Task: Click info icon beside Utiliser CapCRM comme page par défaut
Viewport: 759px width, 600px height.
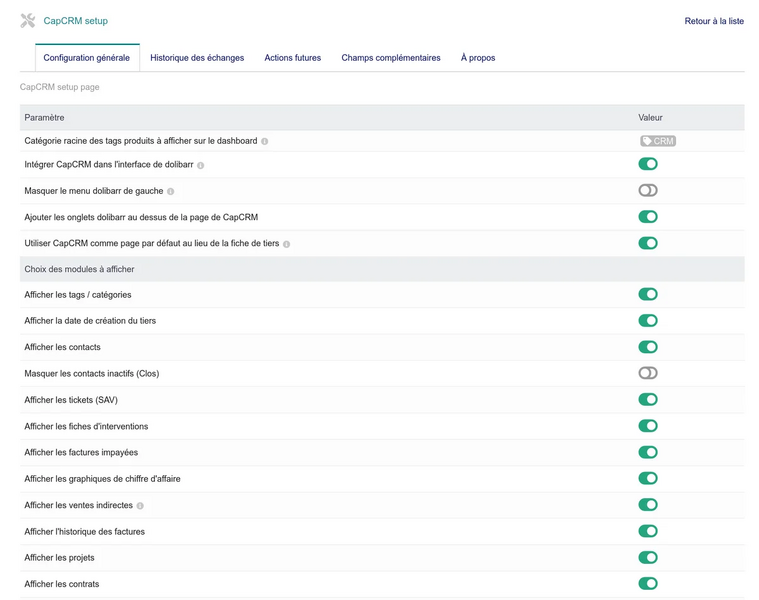Action: pyautogui.click(x=287, y=244)
